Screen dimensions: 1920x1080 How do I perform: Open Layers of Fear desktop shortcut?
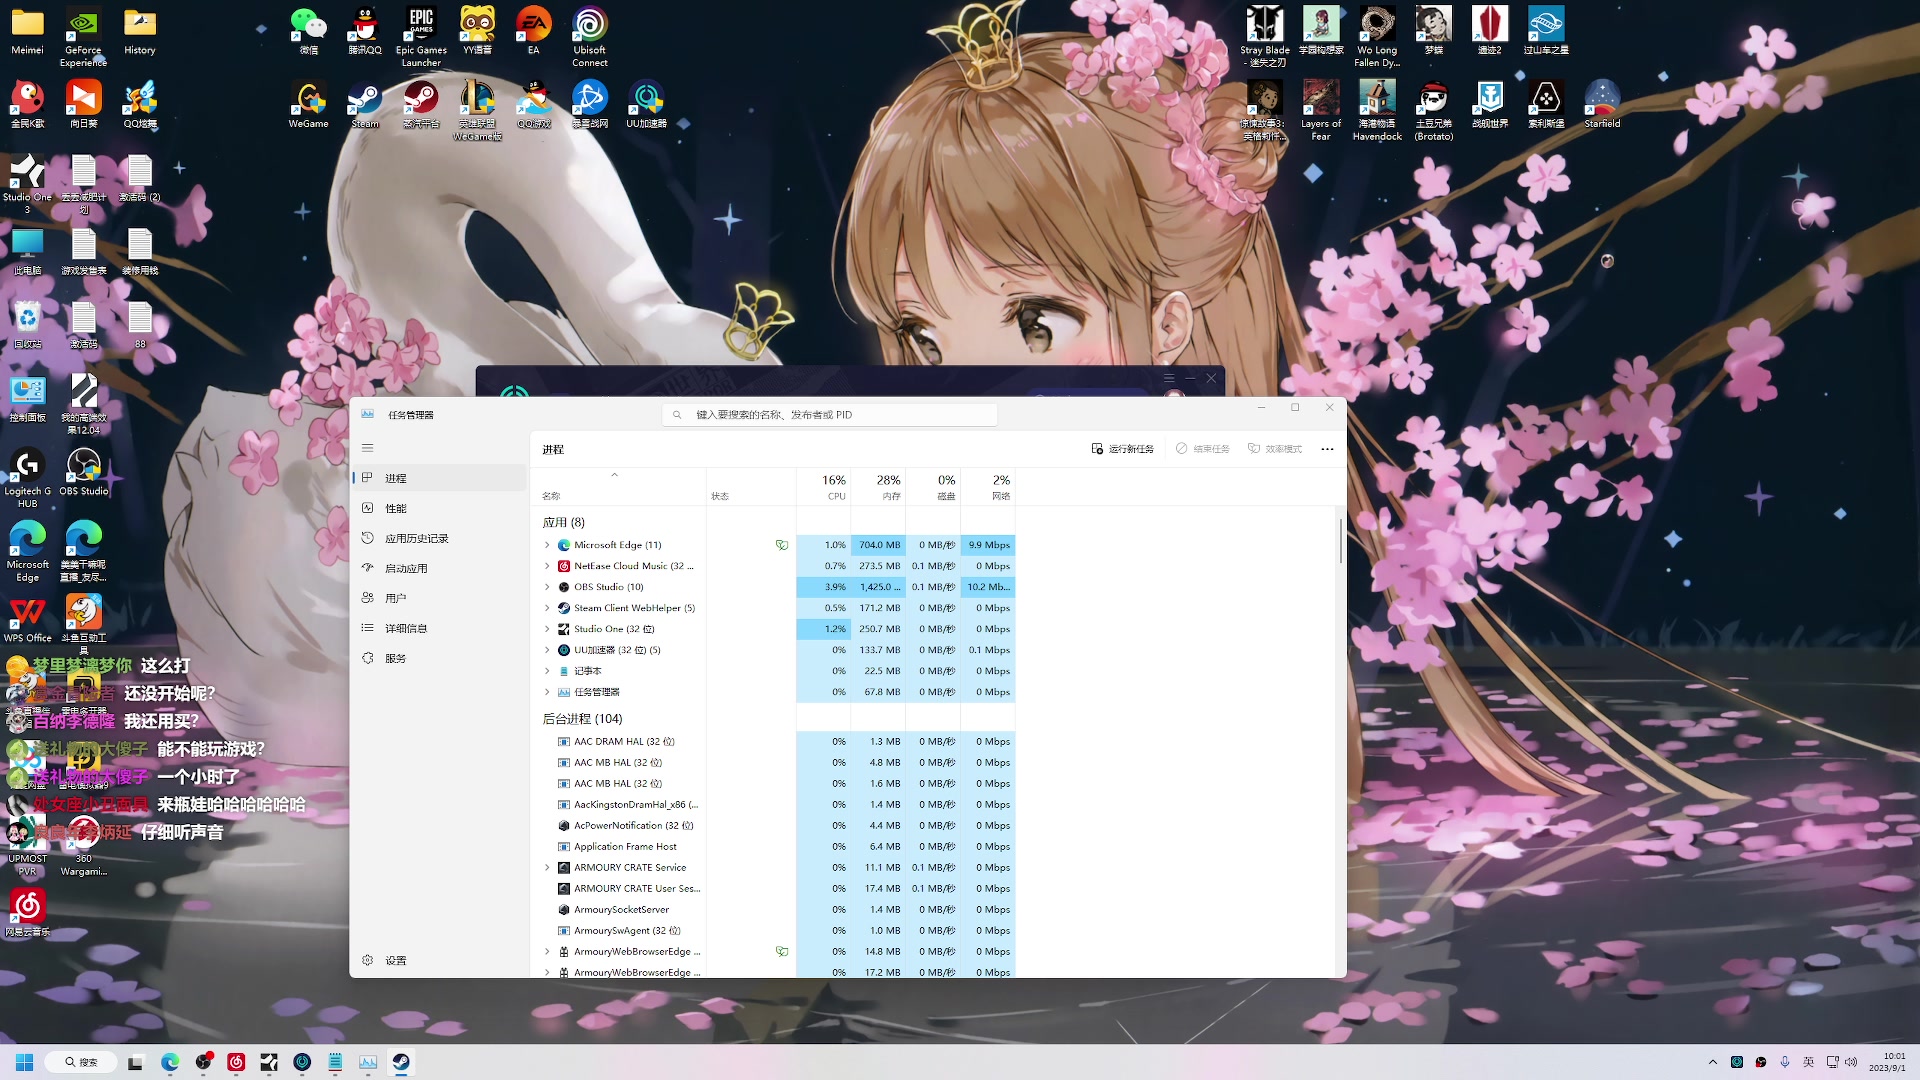[x=1321, y=111]
